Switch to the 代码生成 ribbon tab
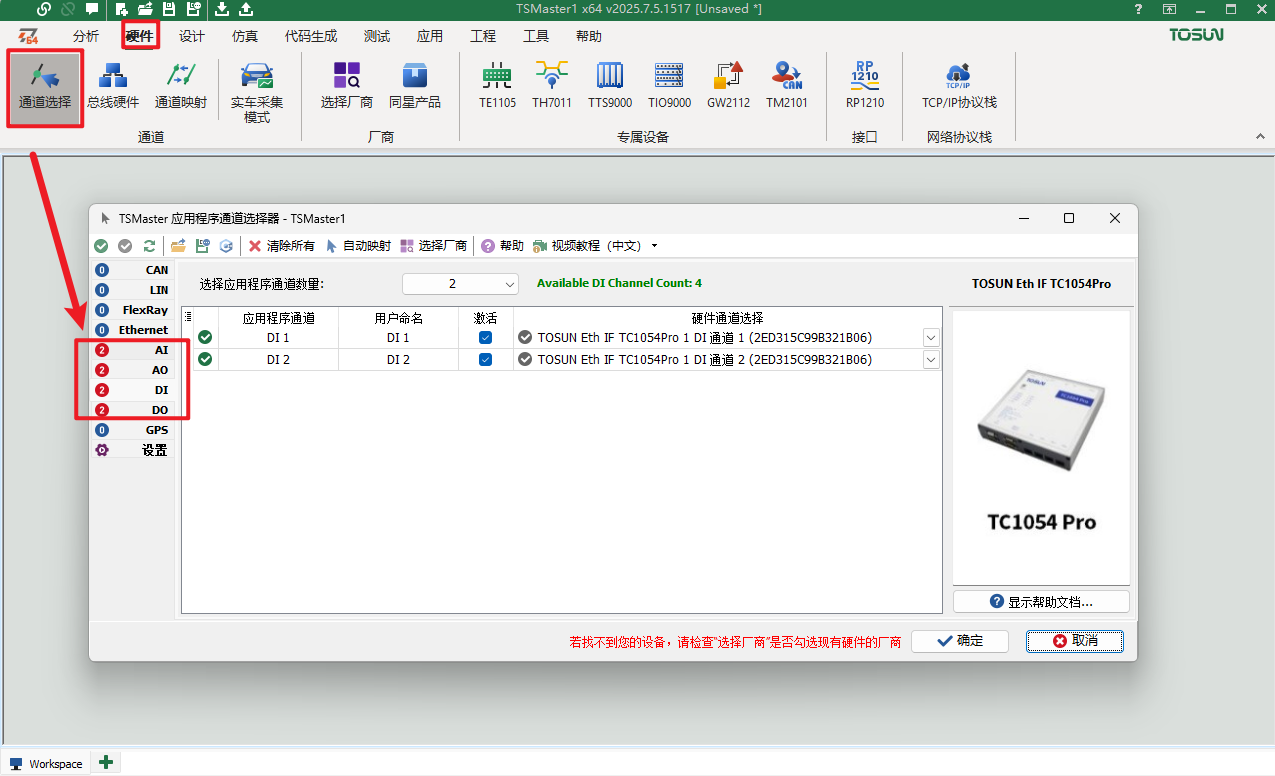 click(x=311, y=36)
